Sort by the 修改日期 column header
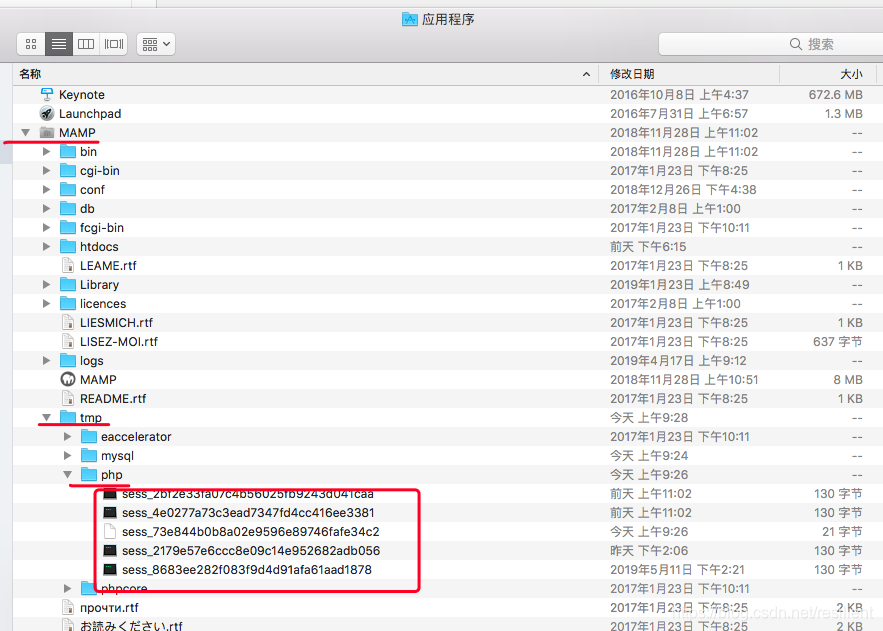This screenshot has height=631, width=883. (689, 74)
